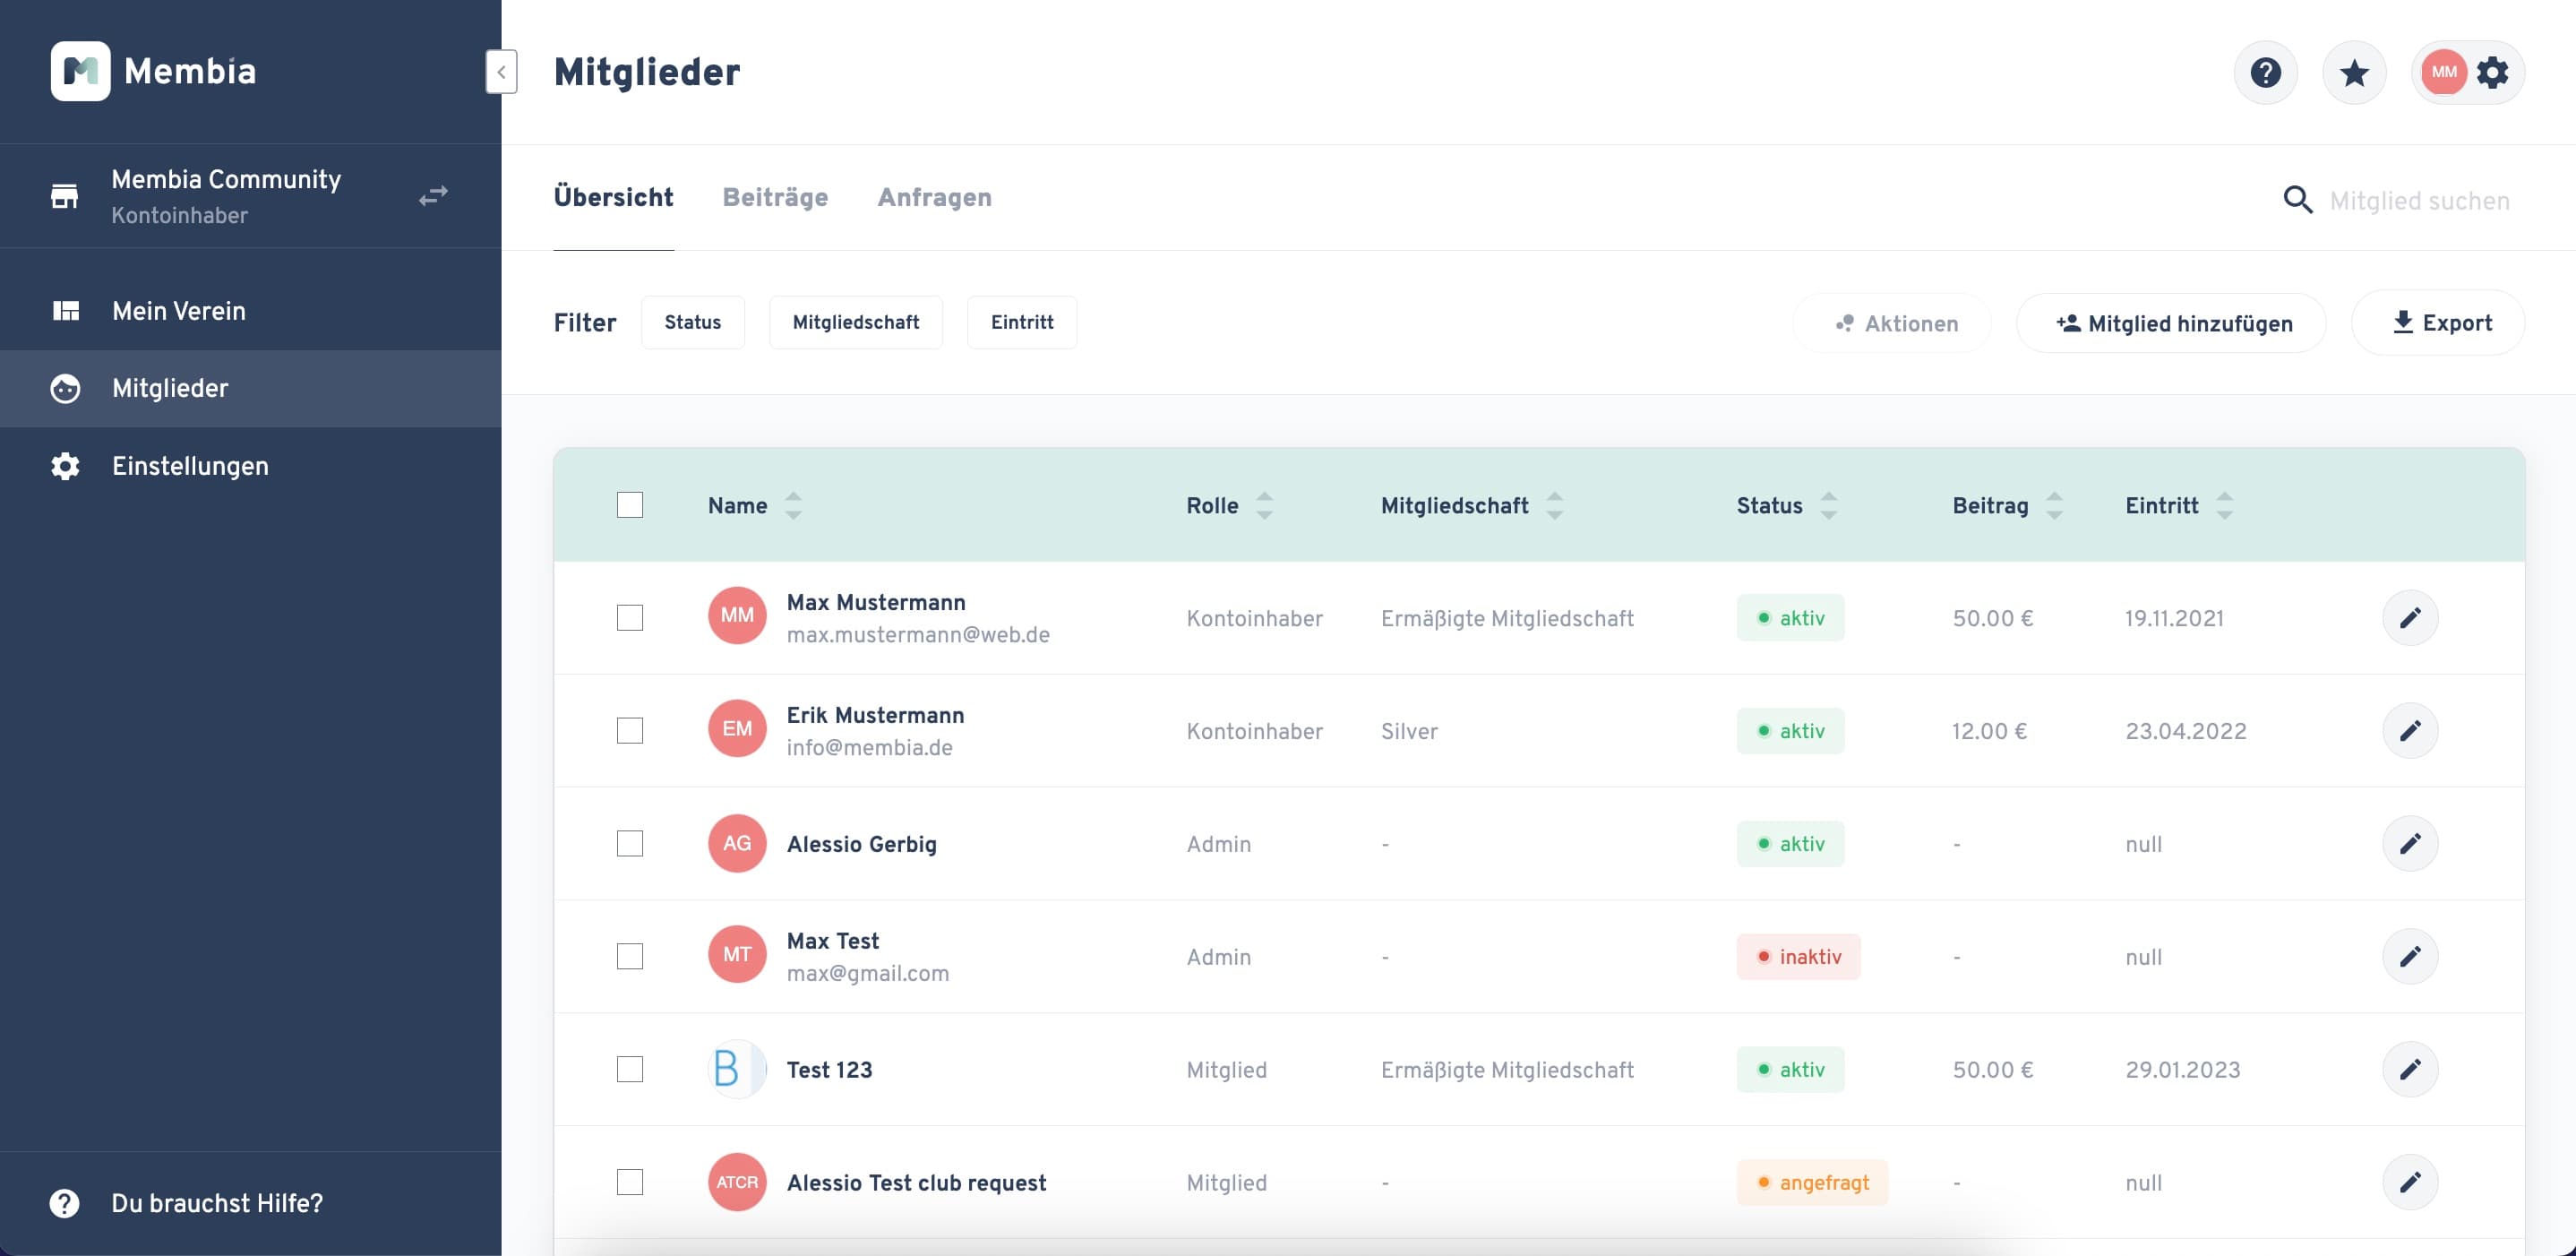This screenshot has width=2576, height=1256.
Task: Edit Alessio Test club request pencil icon
Action: tap(2410, 1183)
